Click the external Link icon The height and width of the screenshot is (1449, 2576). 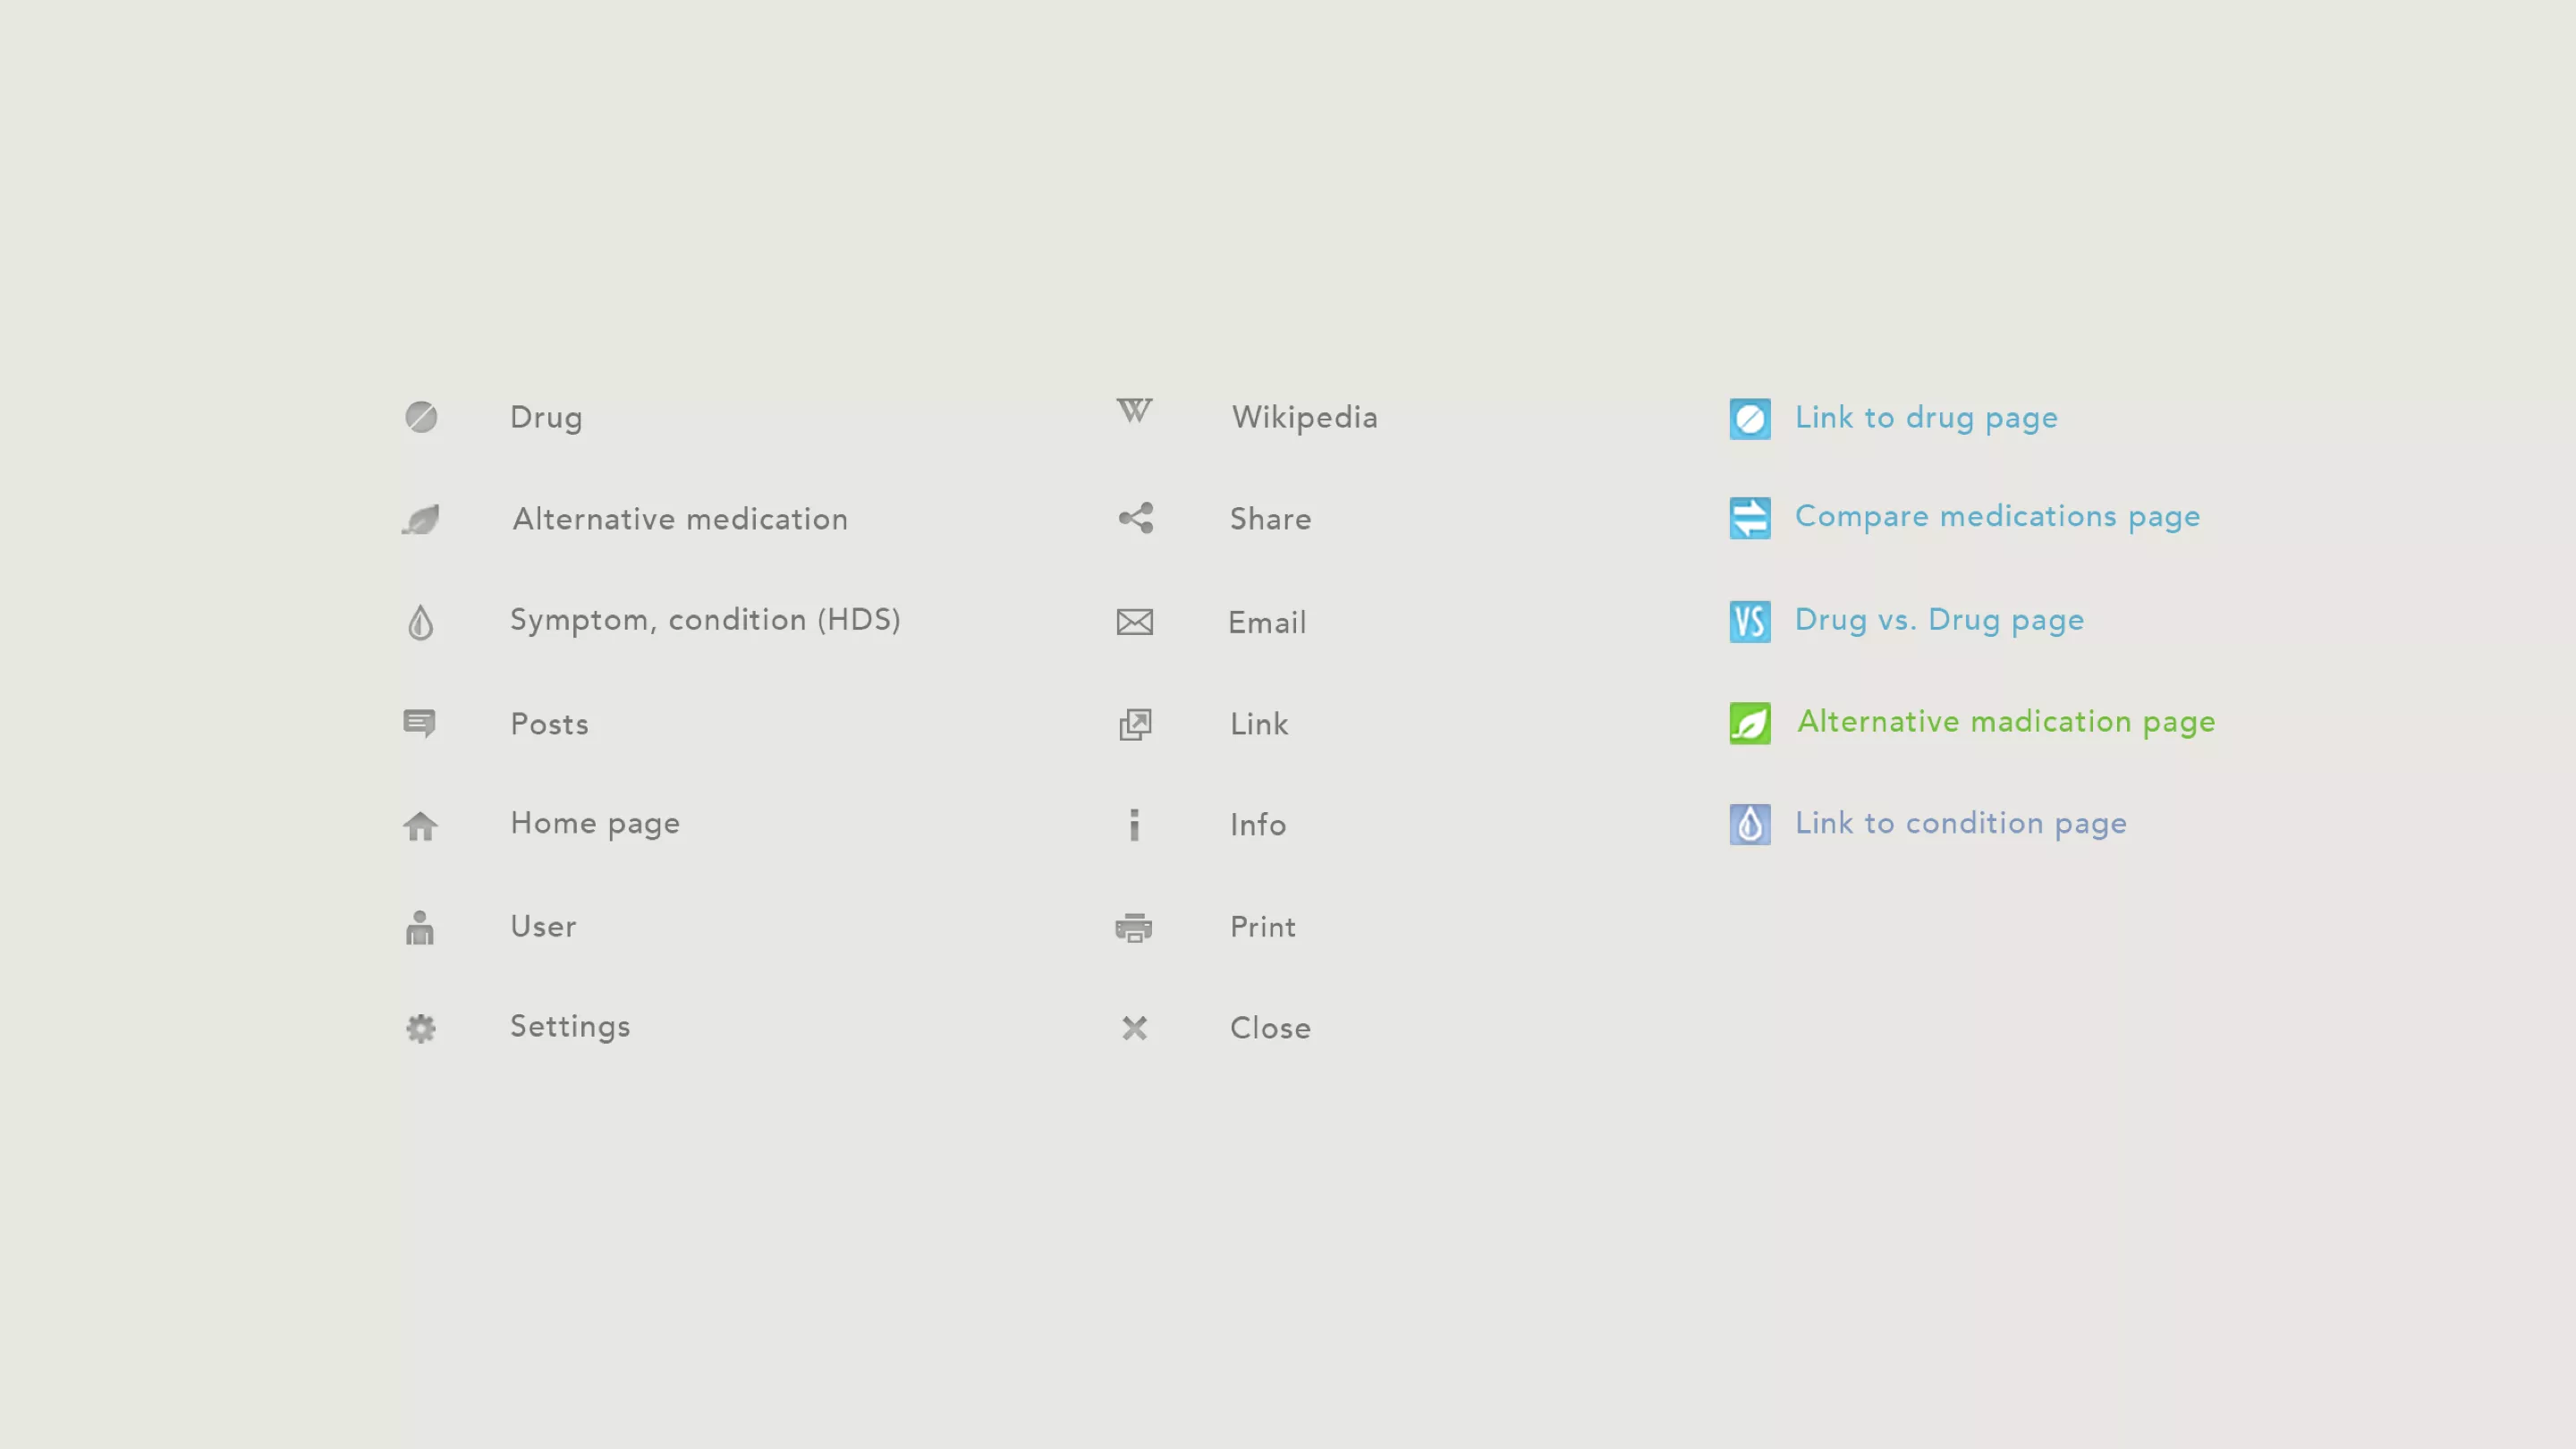click(1135, 724)
